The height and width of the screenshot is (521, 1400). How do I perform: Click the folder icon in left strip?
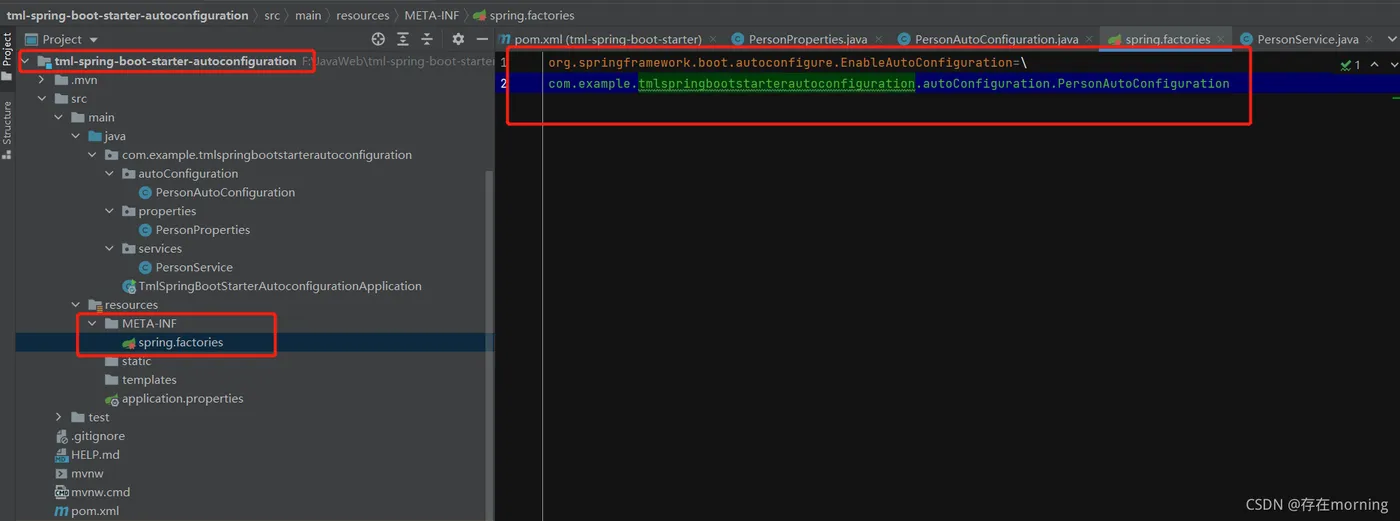7,77
